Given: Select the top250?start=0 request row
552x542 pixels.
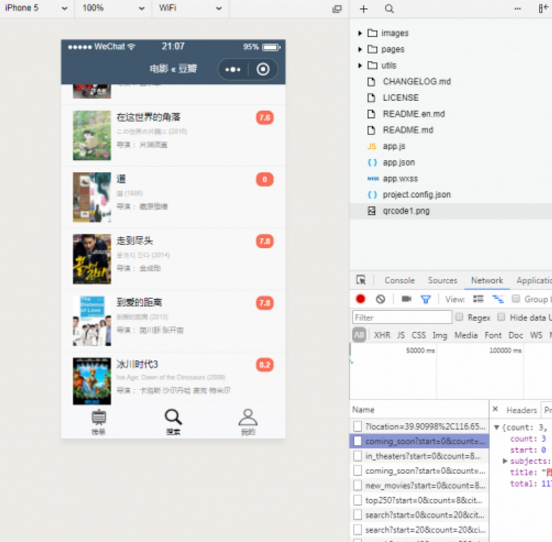Looking at the screenshot, I should coord(419,500).
